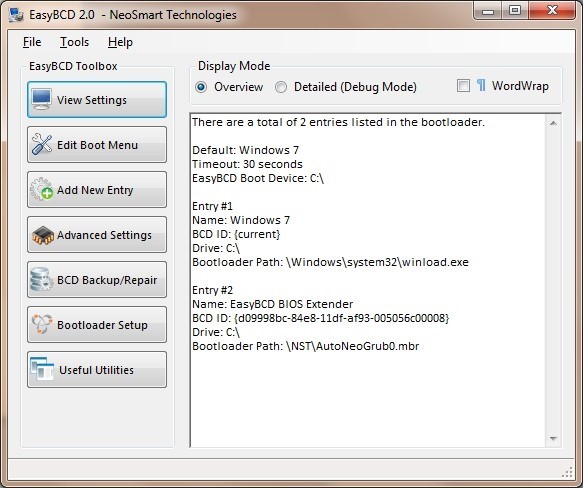
Task: Open Edit Boot Menu by its label
Action: 97,145
